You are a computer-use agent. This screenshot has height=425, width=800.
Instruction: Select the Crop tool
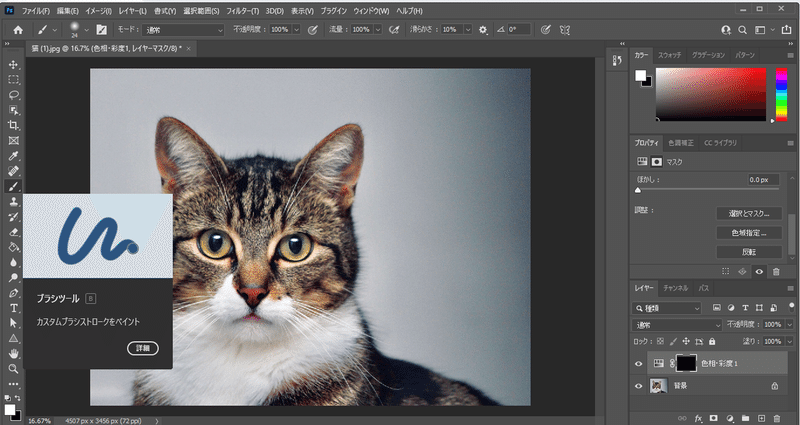14,125
